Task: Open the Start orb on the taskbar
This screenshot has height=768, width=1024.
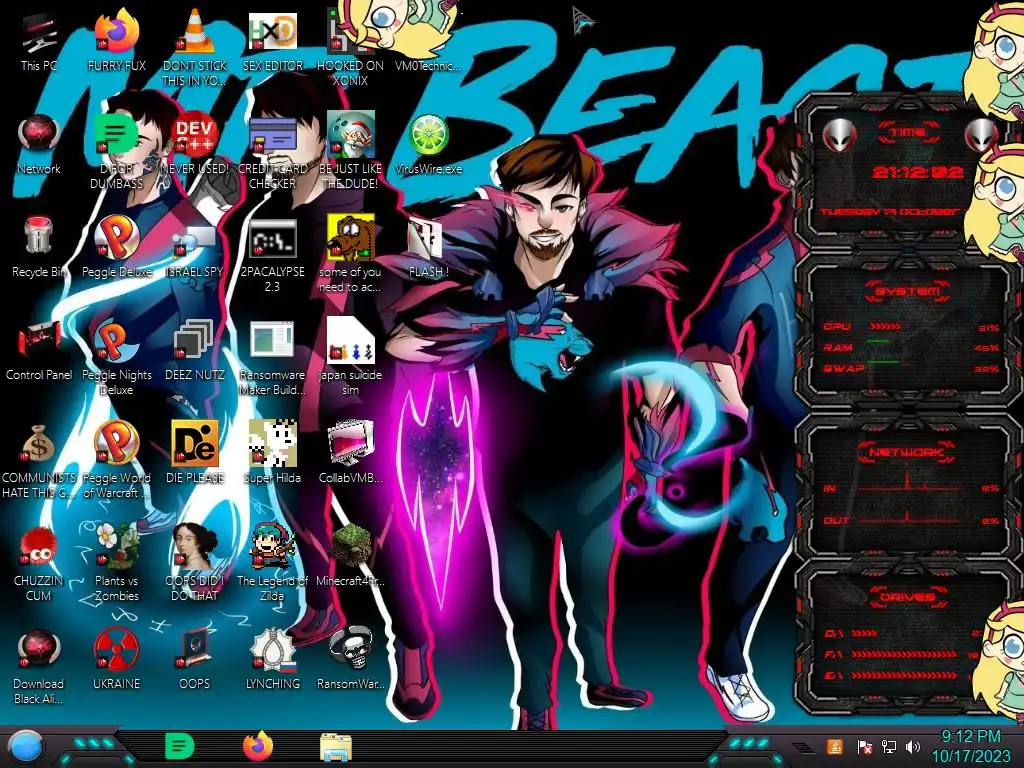Action: point(25,747)
